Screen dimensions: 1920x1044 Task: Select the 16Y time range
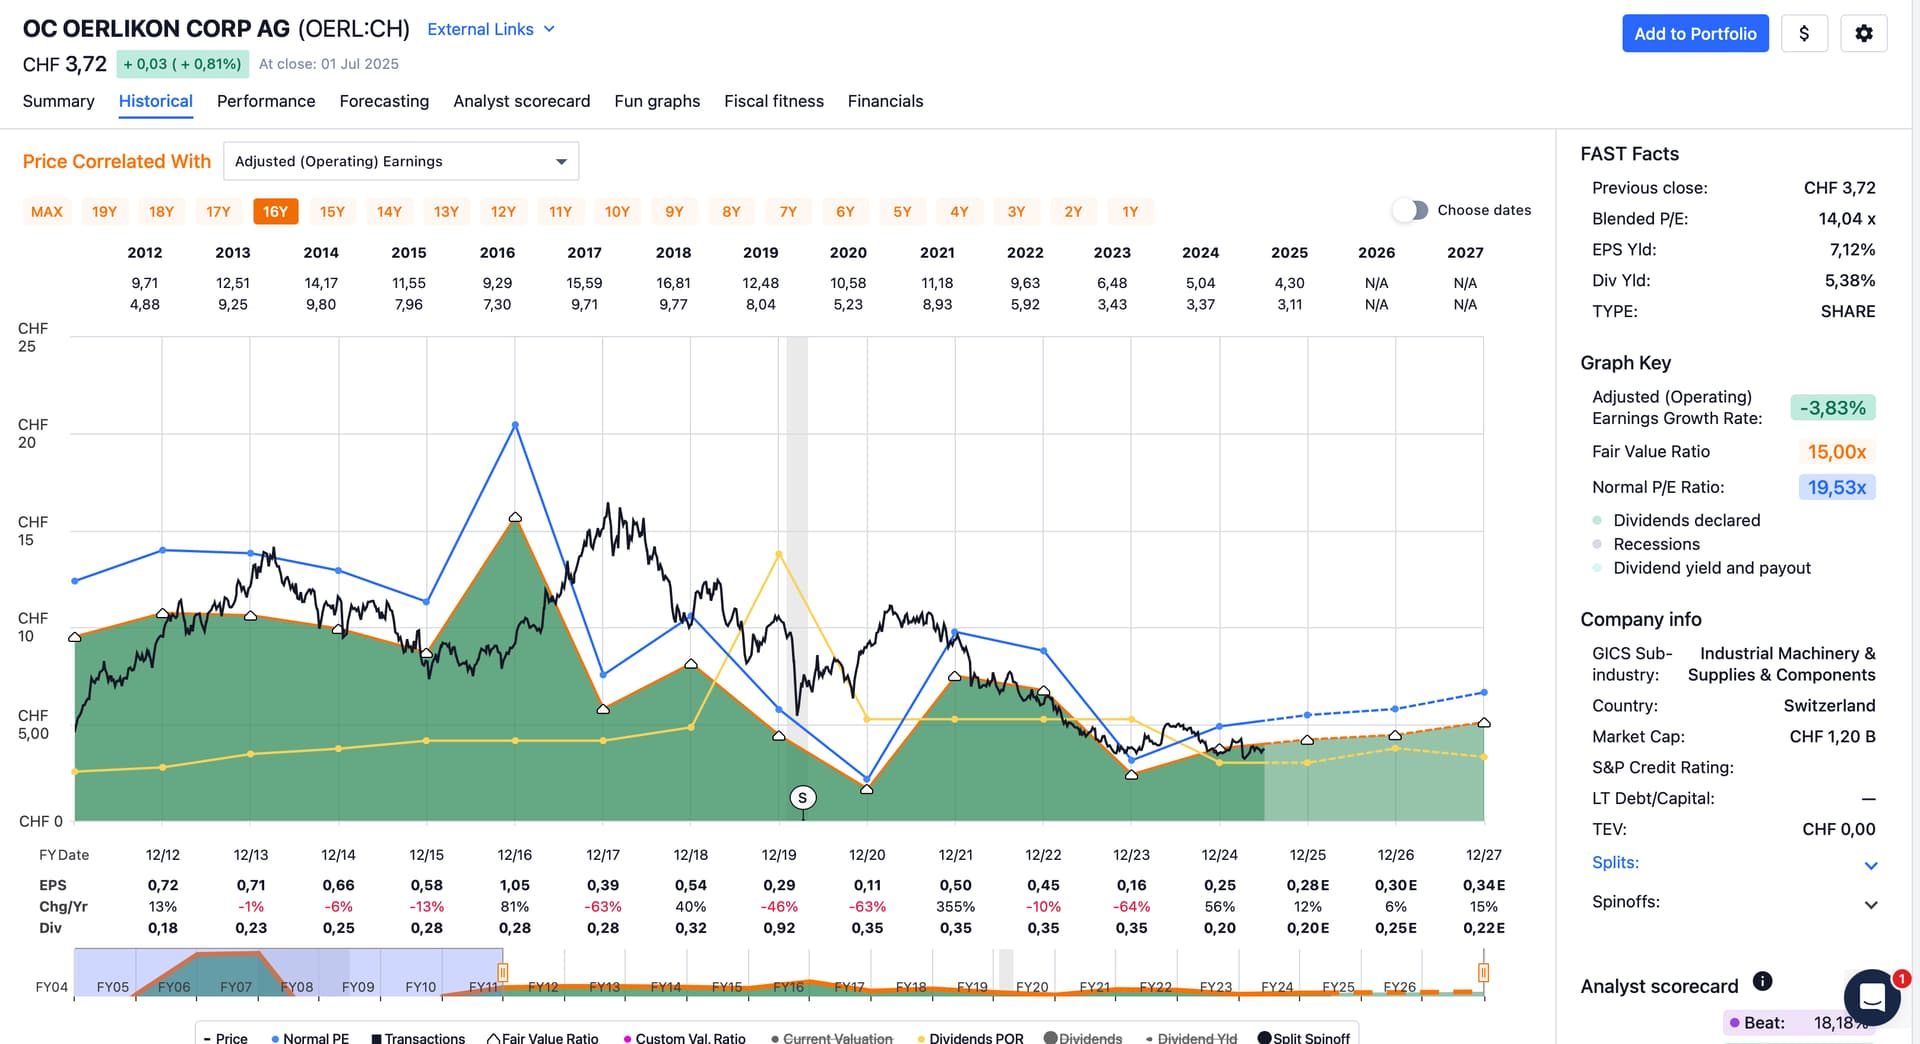click(x=275, y=211)
